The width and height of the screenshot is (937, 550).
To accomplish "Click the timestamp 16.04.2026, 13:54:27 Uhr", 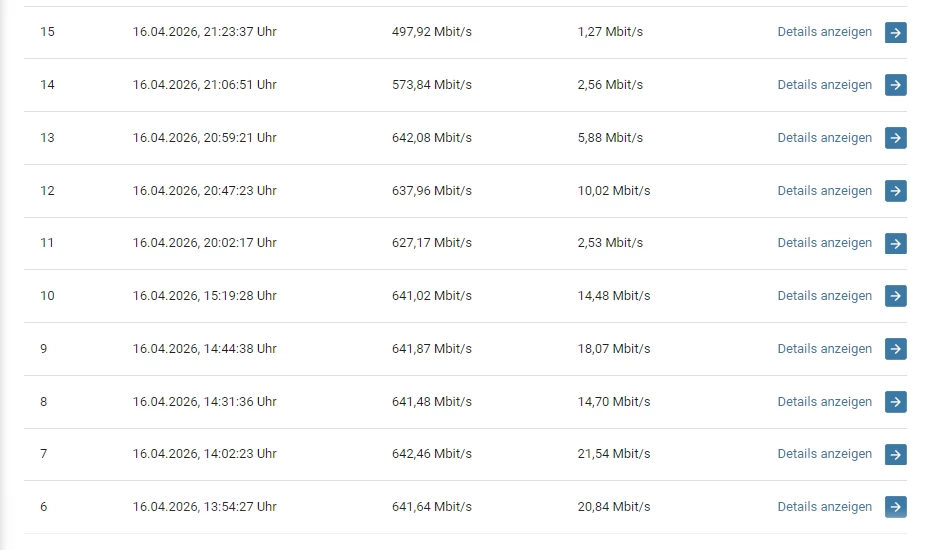I will click(204, 507).
